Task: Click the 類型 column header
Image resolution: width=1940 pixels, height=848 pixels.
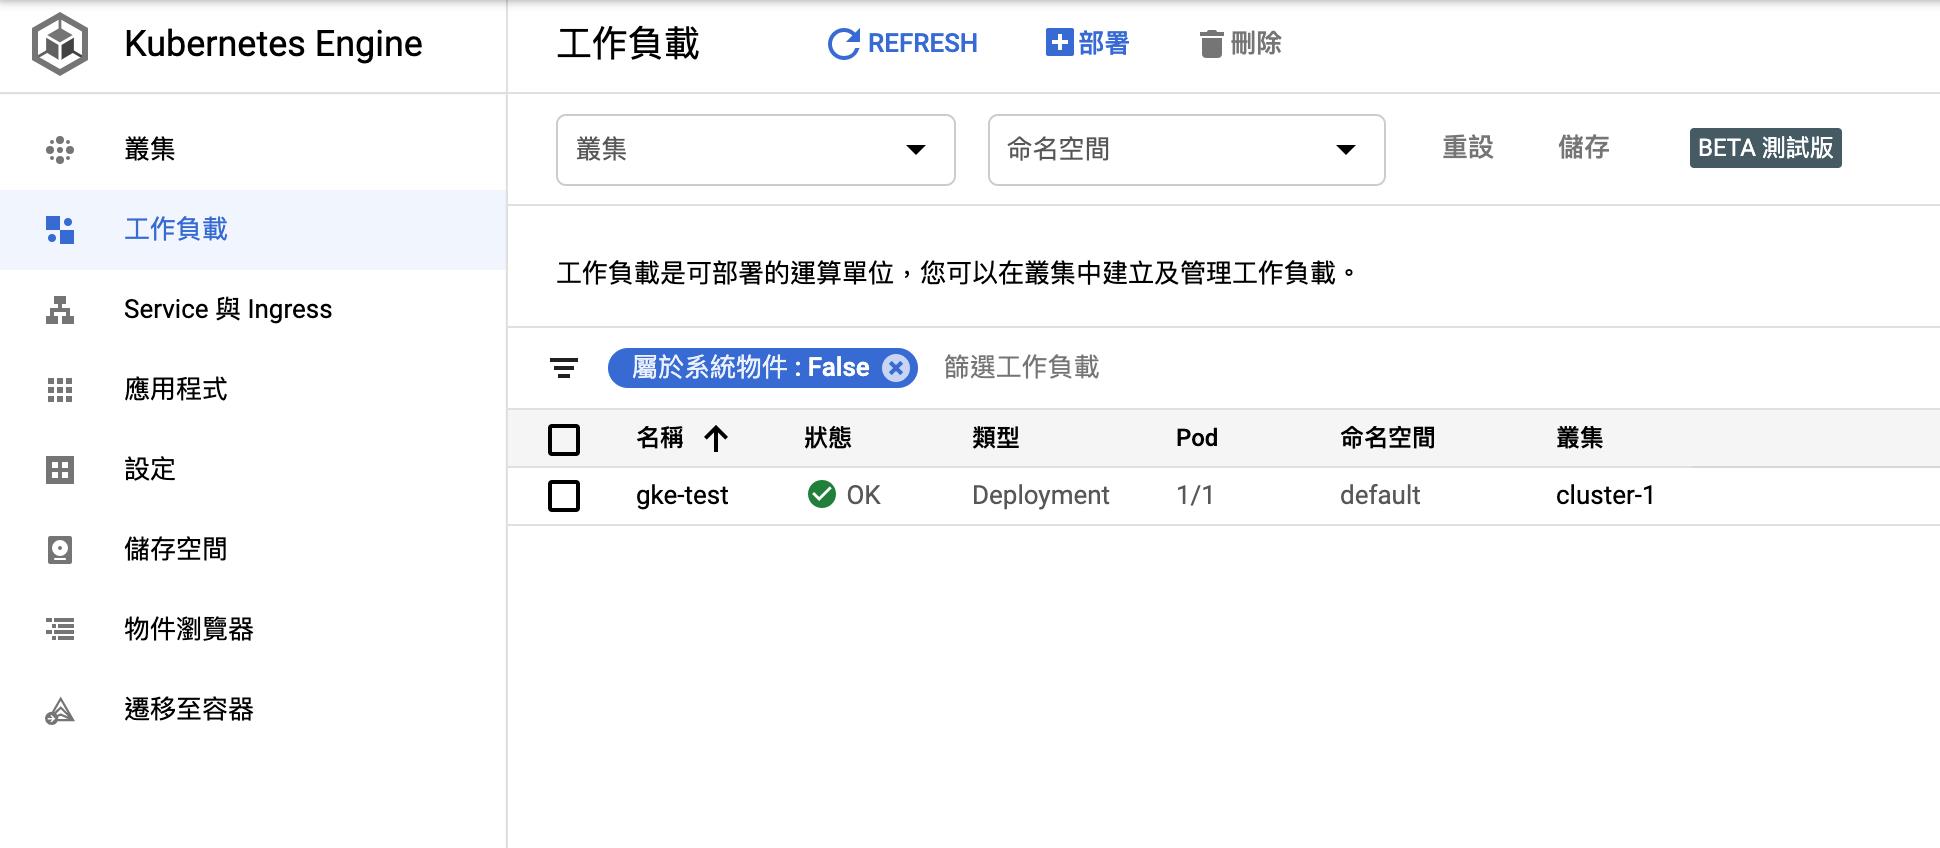Action: coord(996,438)
